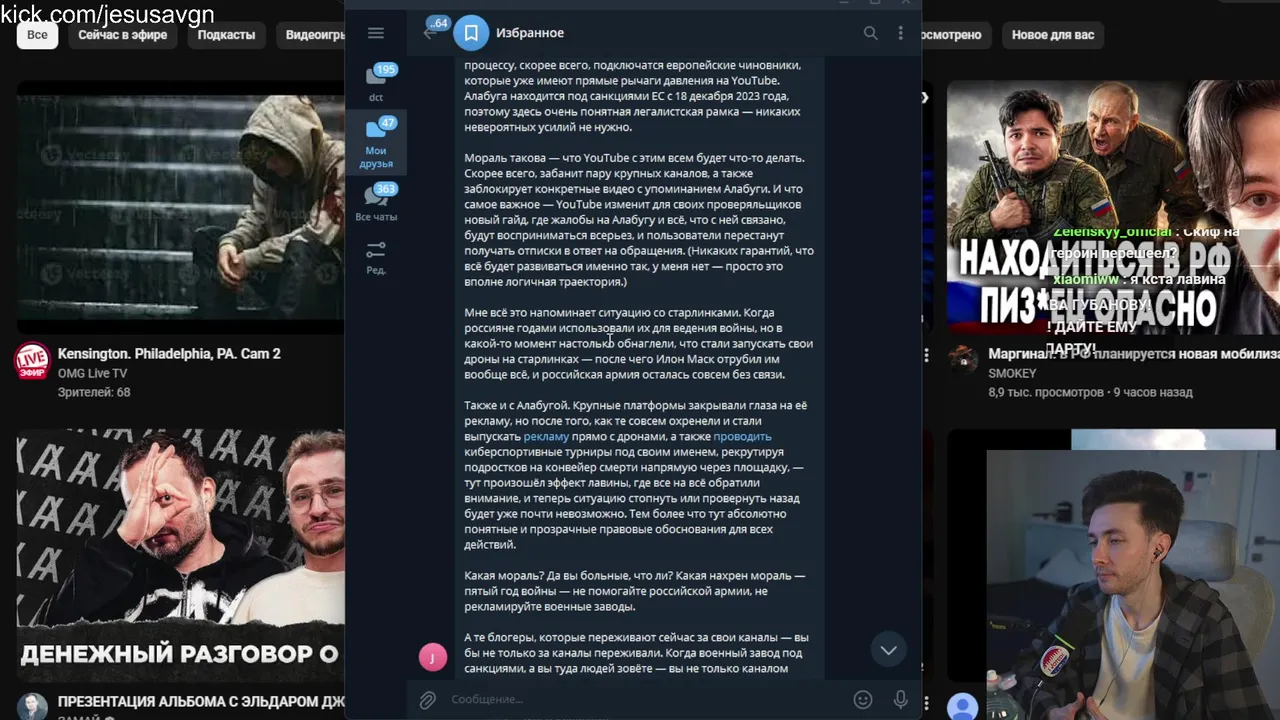The height and width of the screenshot is (720, 1280).
Task: Open the проводить hyperlink in the message
Action: tap(742, 436)
